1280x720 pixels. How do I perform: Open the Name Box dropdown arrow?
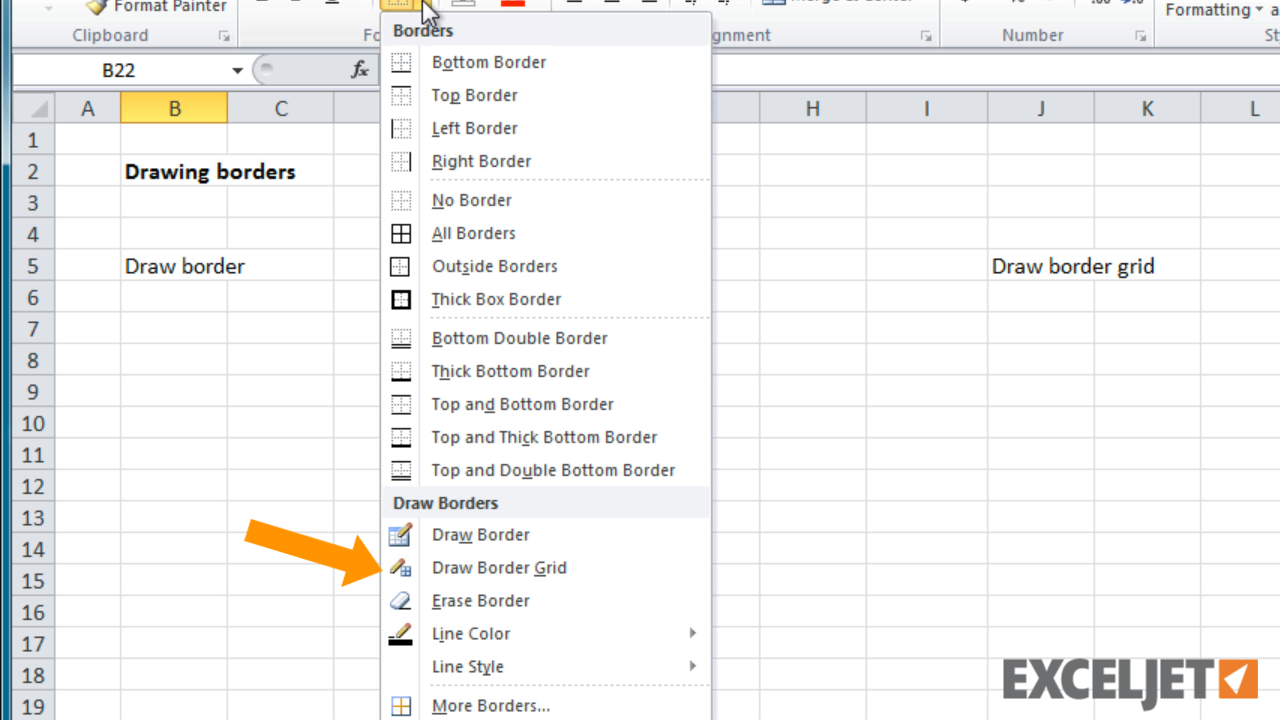click(237, 71)
